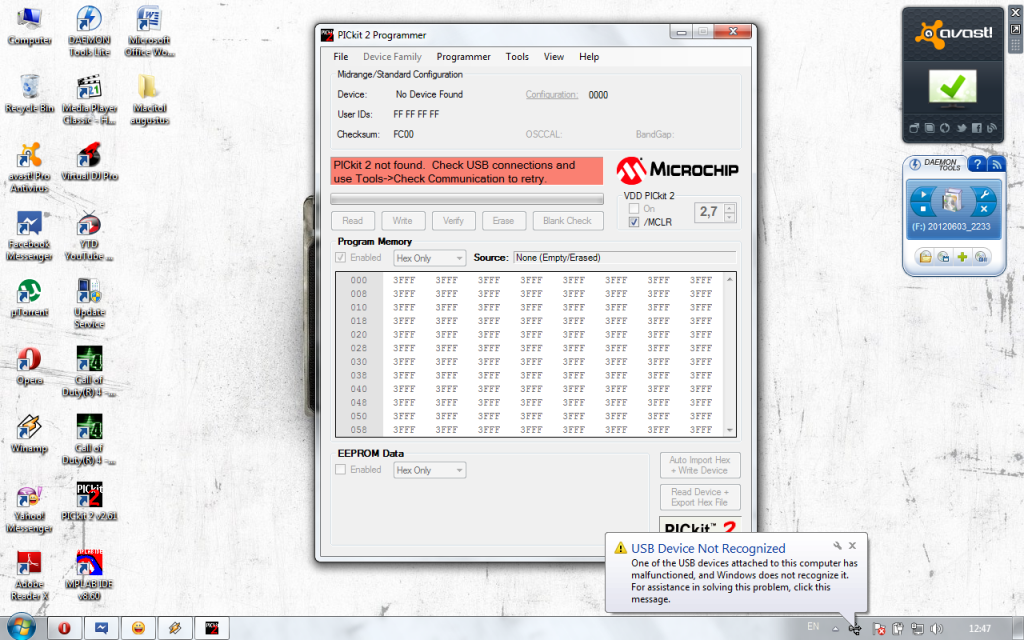Screen dimensions: 1024x640
Task: Open EEPROM Data Hex Only dropdown
Action: [429, 470]
